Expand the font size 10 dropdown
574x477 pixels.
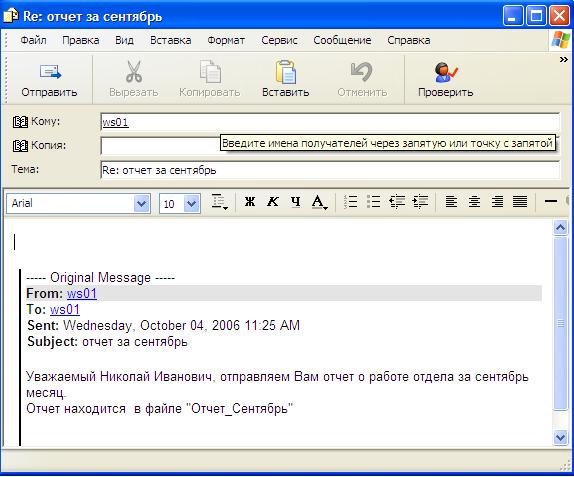tap(192, 204)
